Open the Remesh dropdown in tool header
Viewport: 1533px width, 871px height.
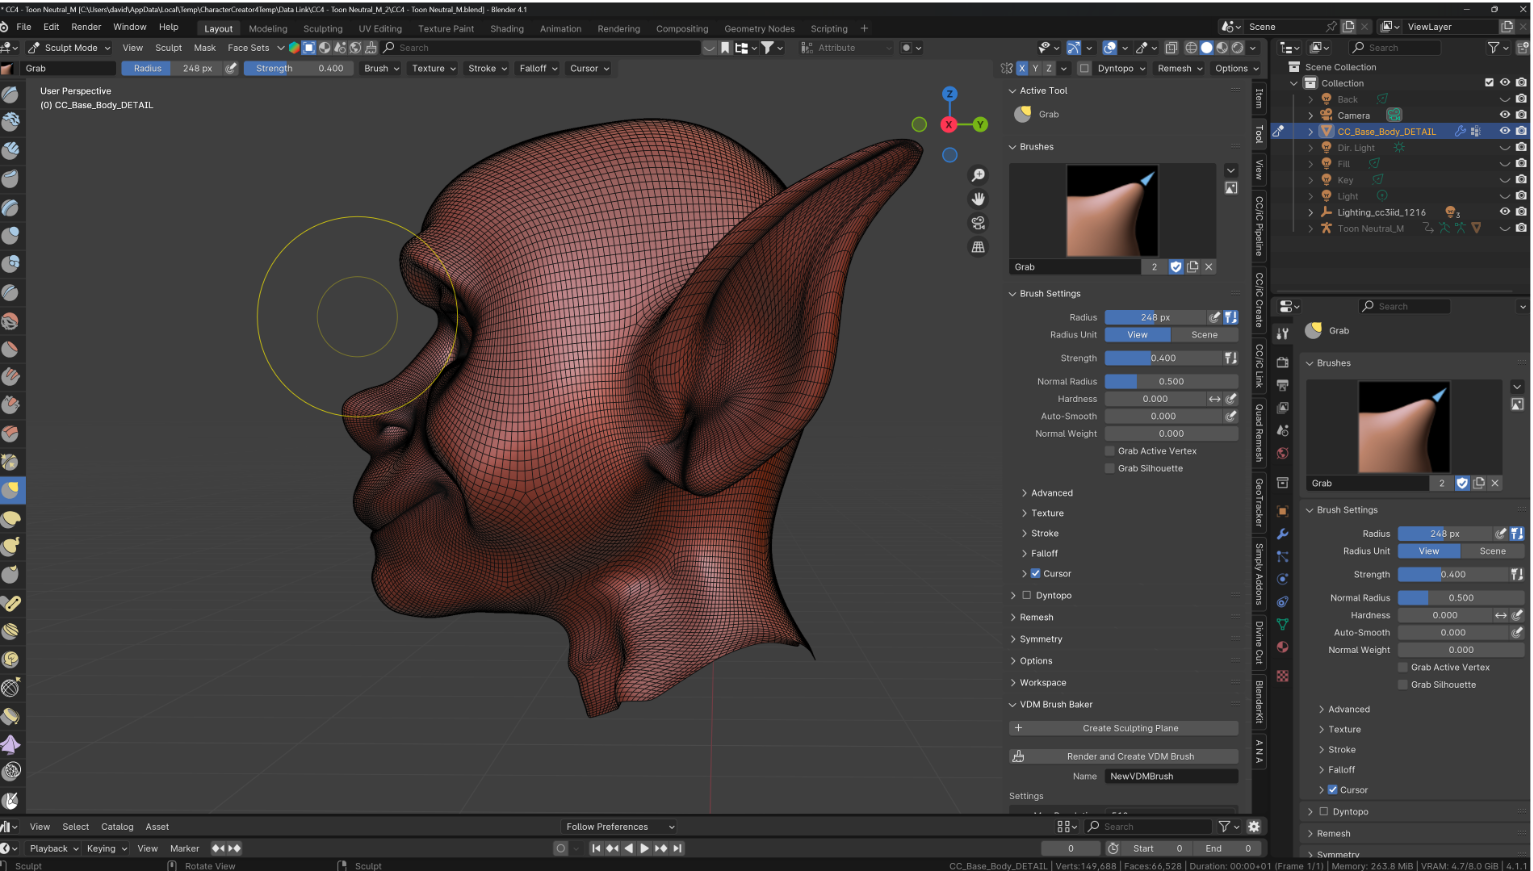(1180, 69)
